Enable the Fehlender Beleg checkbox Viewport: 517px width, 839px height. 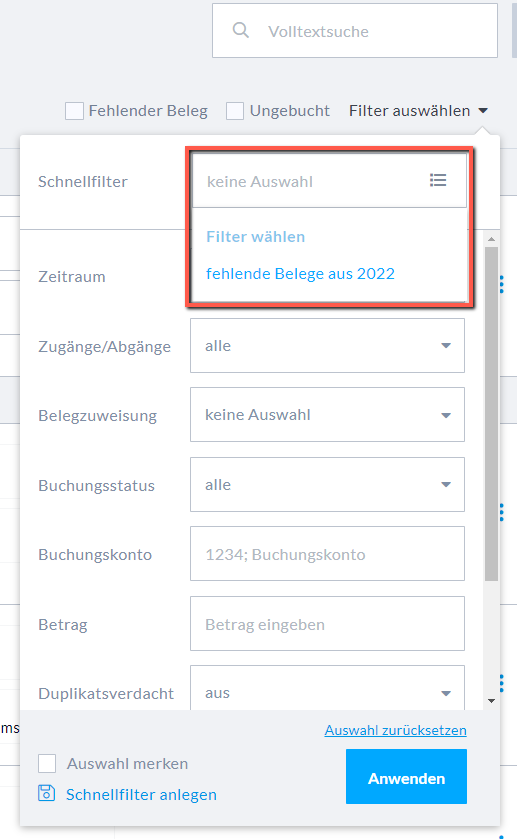(74, 111)
